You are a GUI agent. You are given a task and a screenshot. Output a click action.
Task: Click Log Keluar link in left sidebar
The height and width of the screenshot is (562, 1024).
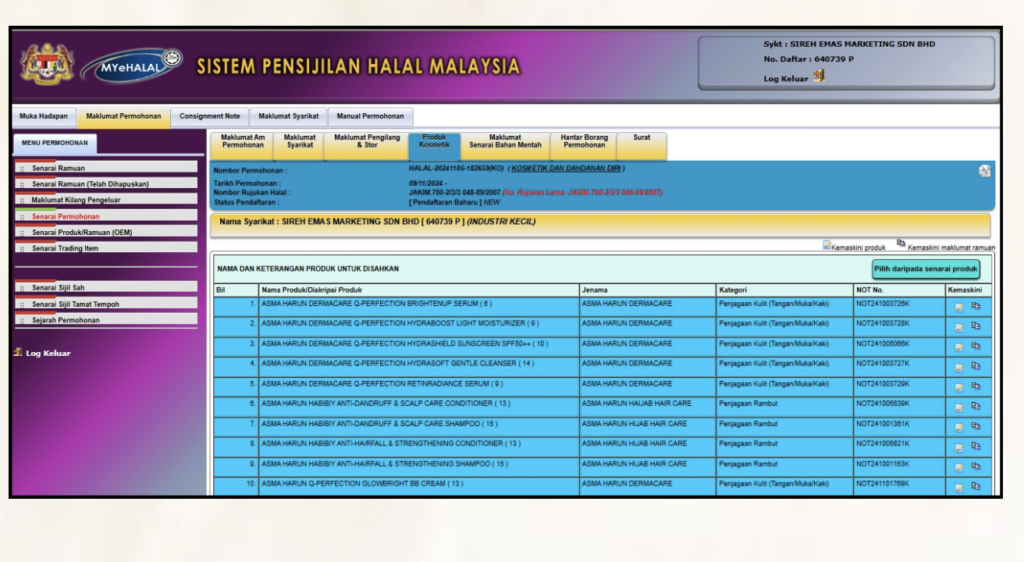tap(47, 353)
